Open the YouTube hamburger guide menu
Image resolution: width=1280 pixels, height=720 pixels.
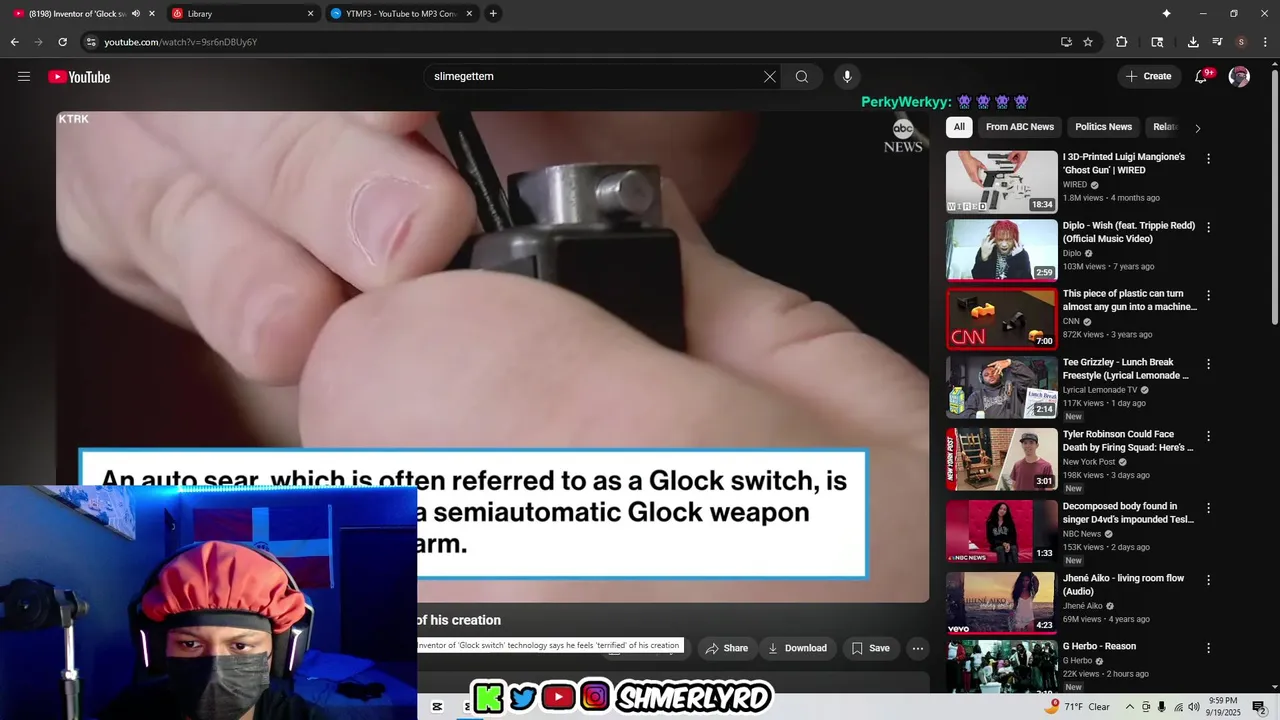click(x=24, y=77)
